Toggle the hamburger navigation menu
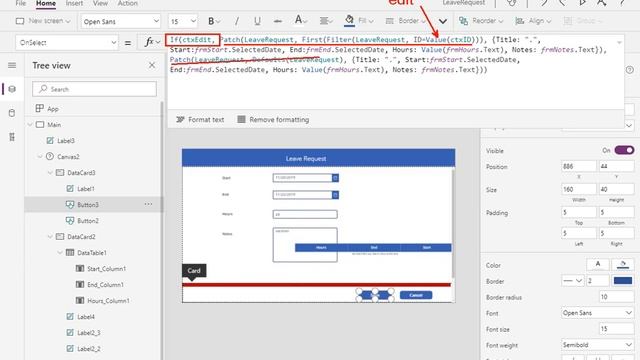 click(12, 65)
